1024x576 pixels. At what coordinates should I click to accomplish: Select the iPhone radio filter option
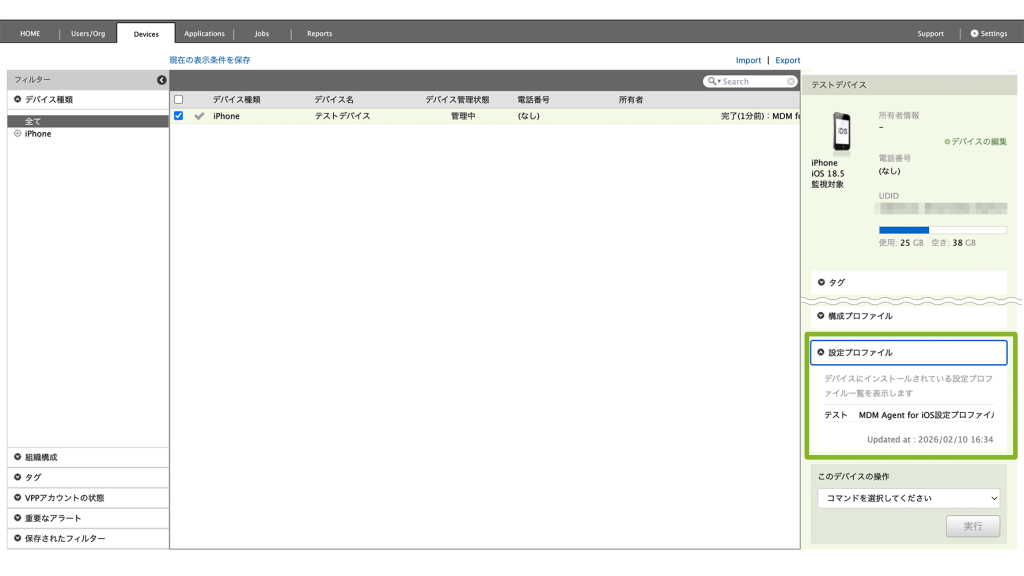tap(18, 134)
